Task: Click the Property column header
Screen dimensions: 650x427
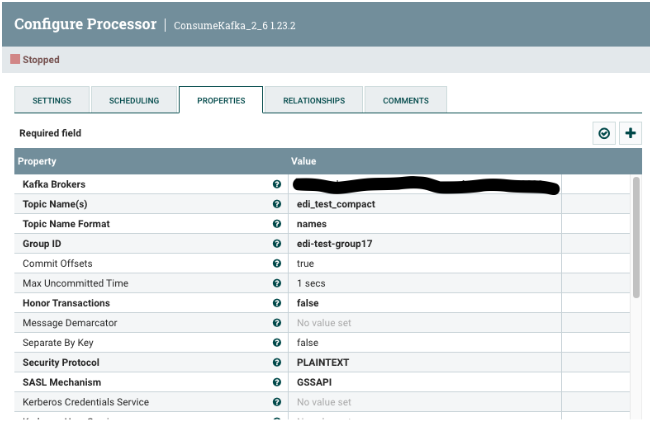Action: 37,161
